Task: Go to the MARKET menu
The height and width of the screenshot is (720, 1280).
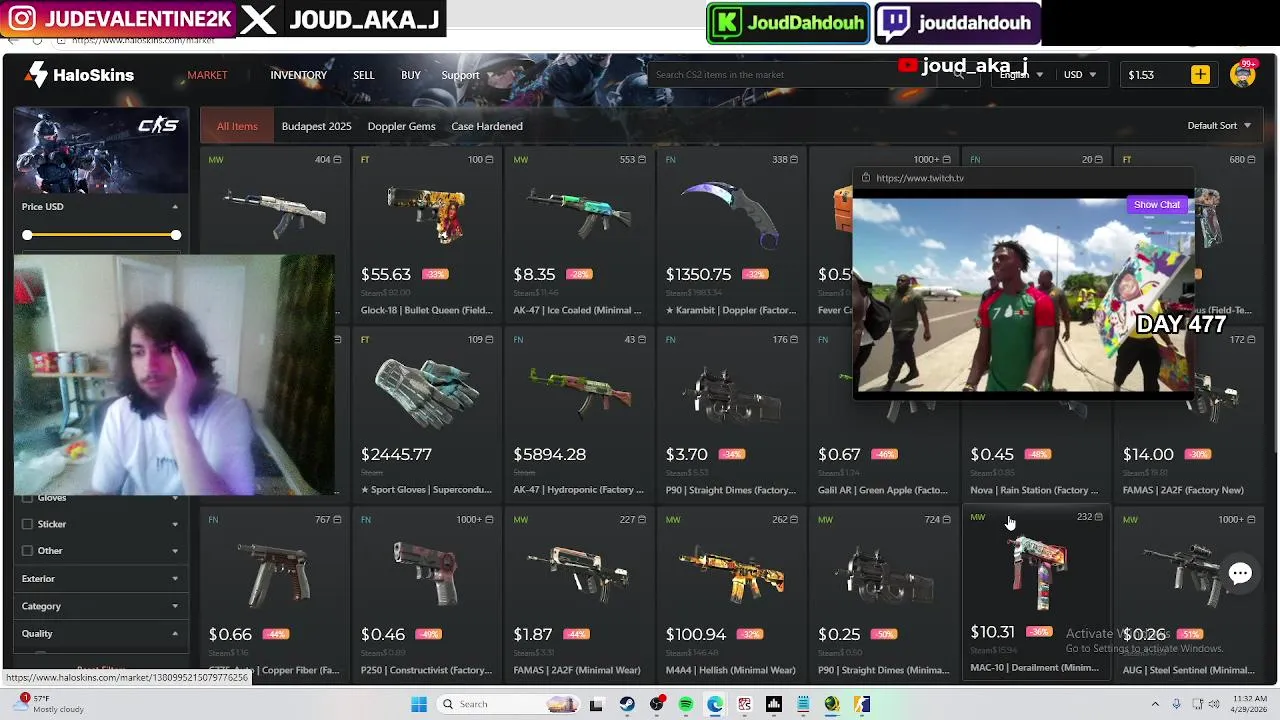Action: (x=207, y=75)
